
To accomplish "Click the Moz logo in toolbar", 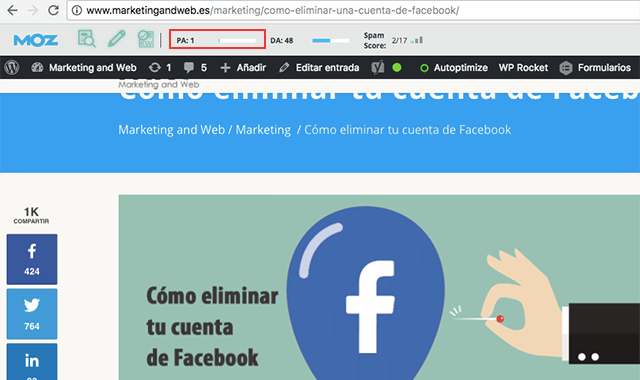I will pyautogui.click(x=36, y=40).
